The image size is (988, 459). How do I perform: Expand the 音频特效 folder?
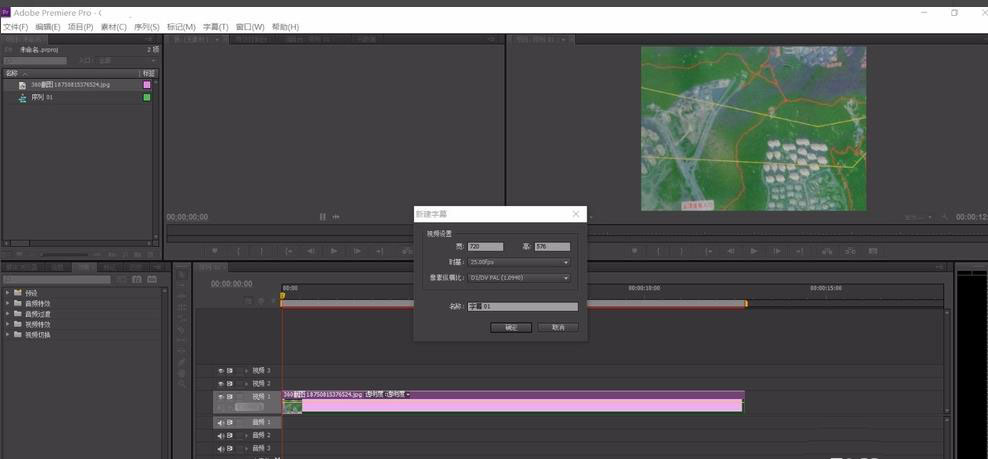coord(8,303)
